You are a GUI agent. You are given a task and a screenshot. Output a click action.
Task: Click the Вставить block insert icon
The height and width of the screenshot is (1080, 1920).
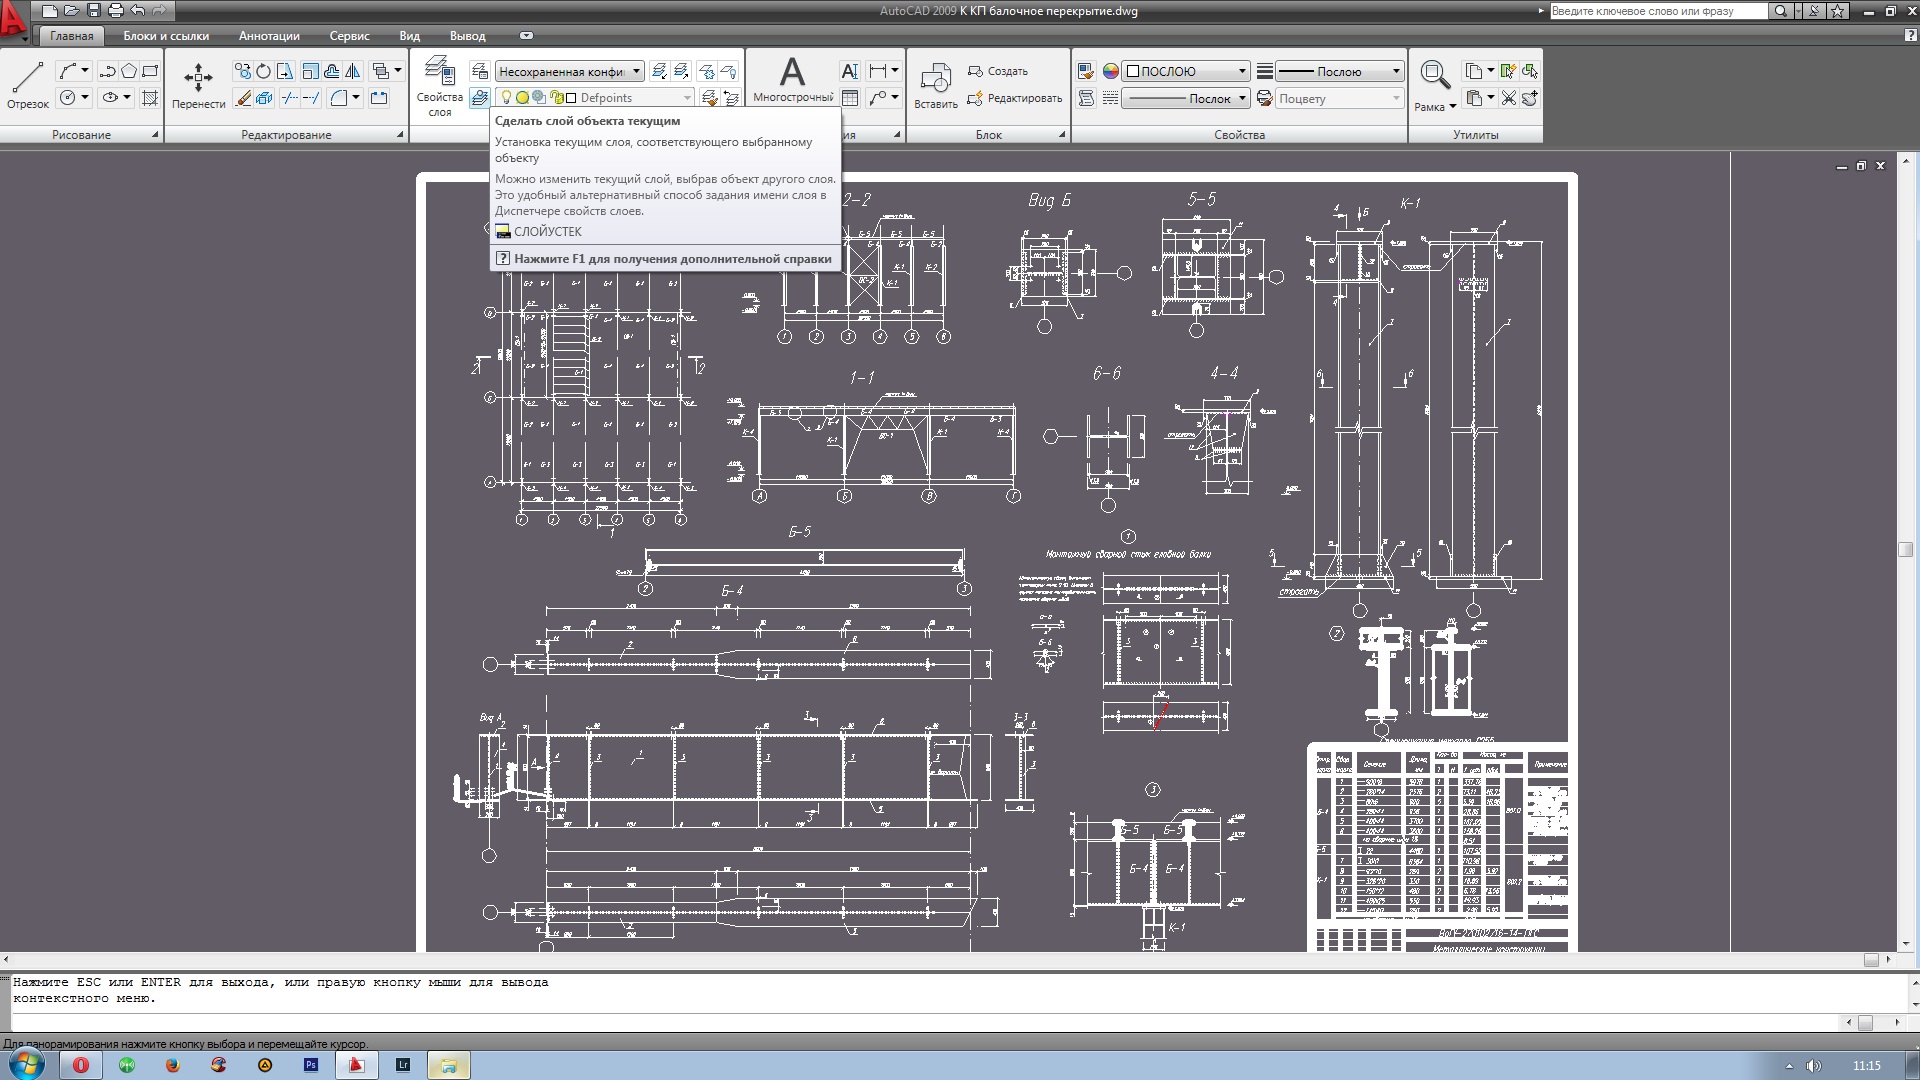pos(936,85)
